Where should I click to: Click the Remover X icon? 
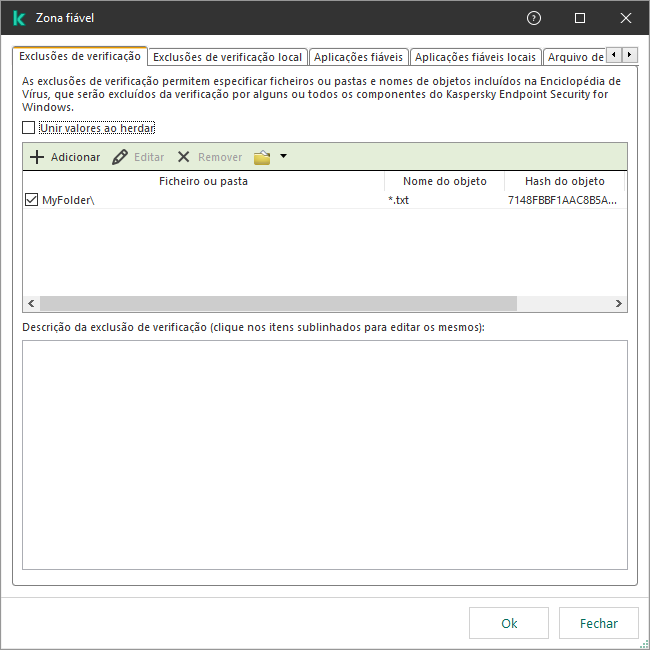(x=184, y=157)
